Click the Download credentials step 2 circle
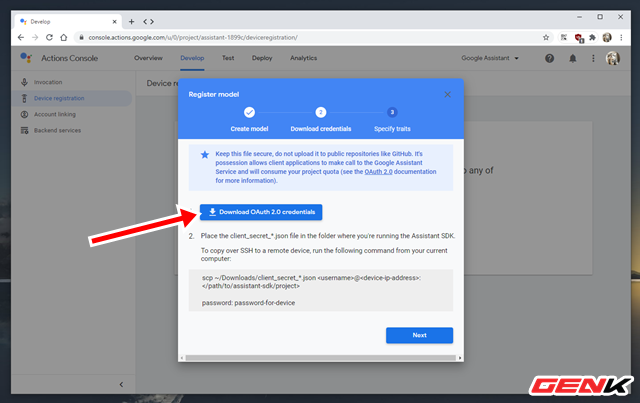The image size is (640, 403). point(320,112)
